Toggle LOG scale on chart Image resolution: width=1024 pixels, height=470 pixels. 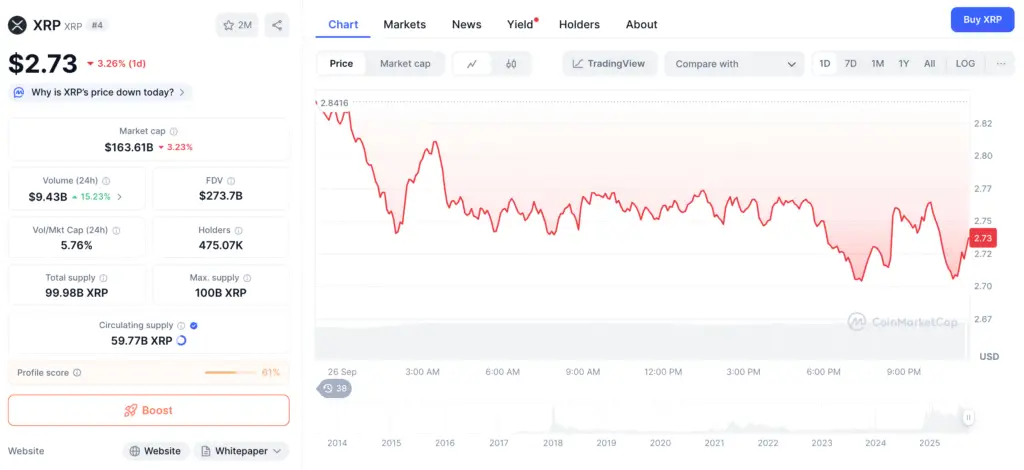click(x=965, y=63)
